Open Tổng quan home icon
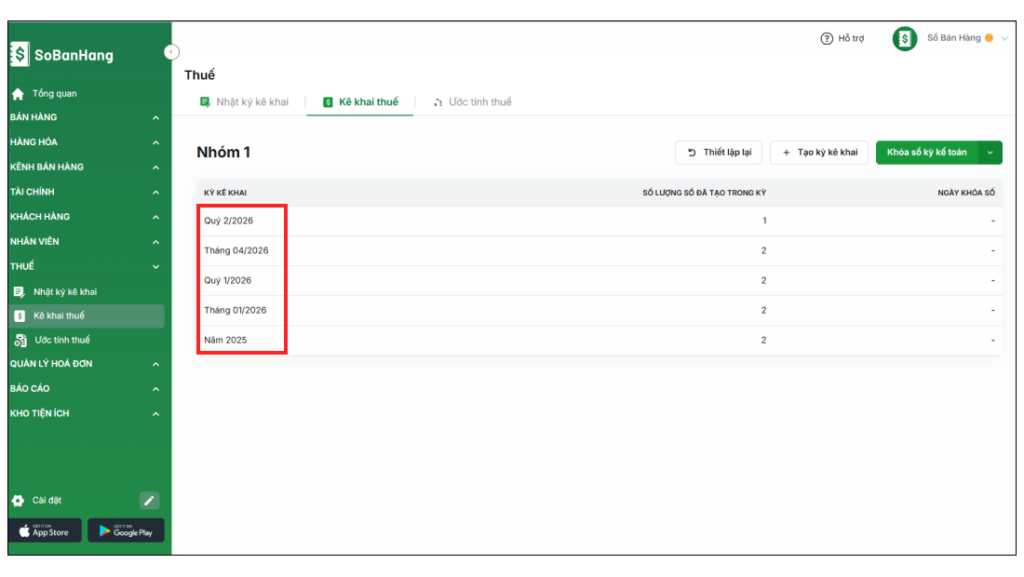This screenshot has width=1024, height=577. click(18, 94)
